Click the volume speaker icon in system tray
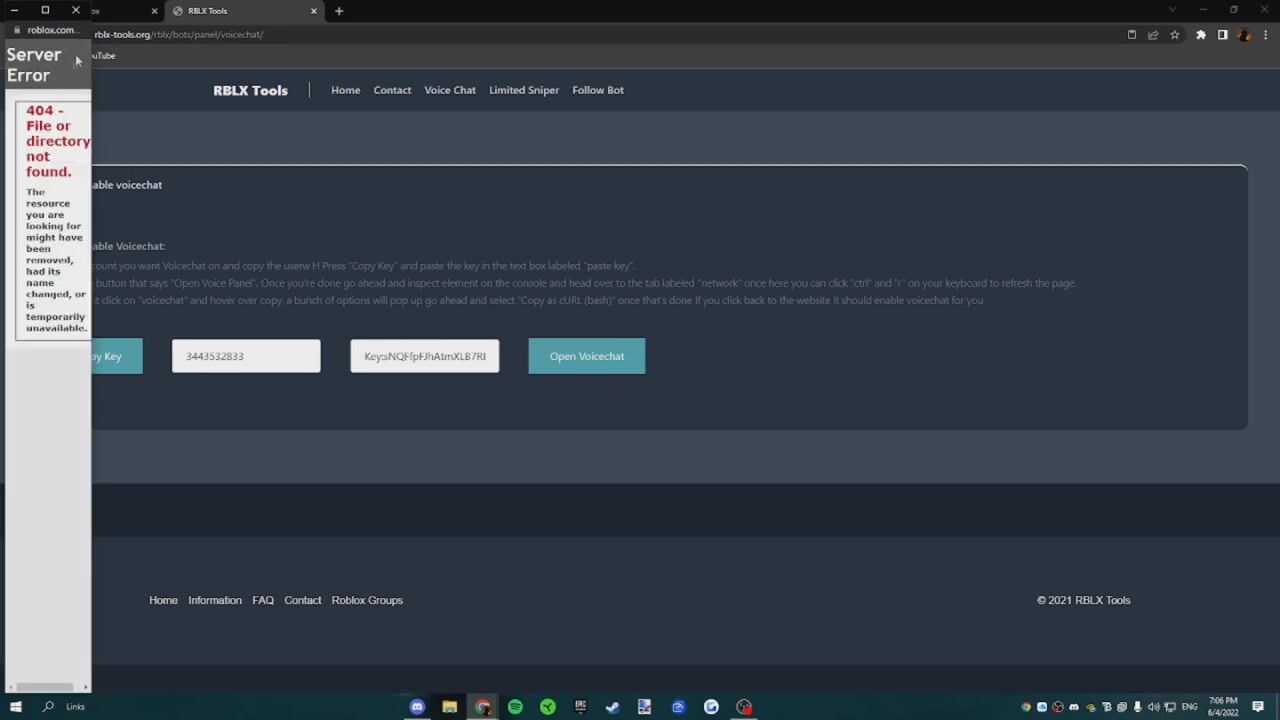The height and width of the screenshot is (720, 1280). 1153,707
